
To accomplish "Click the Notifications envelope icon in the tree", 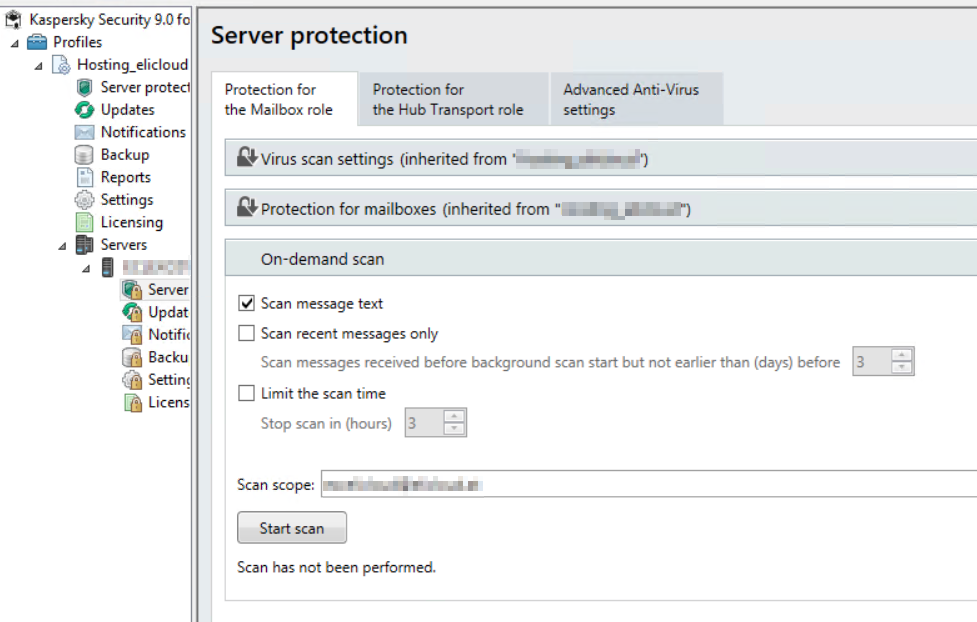I will 84,132.
